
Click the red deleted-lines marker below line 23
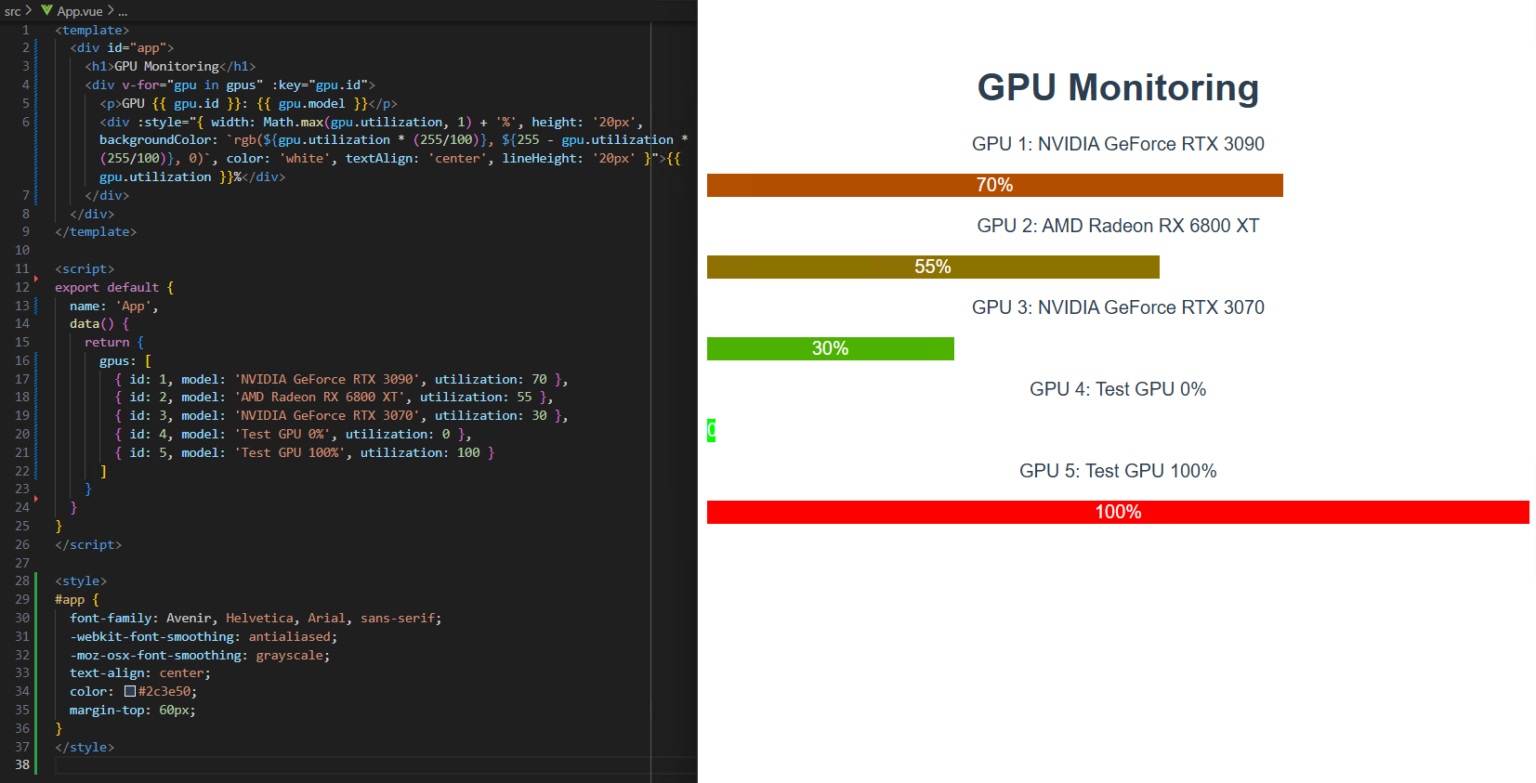pos(36,497)
